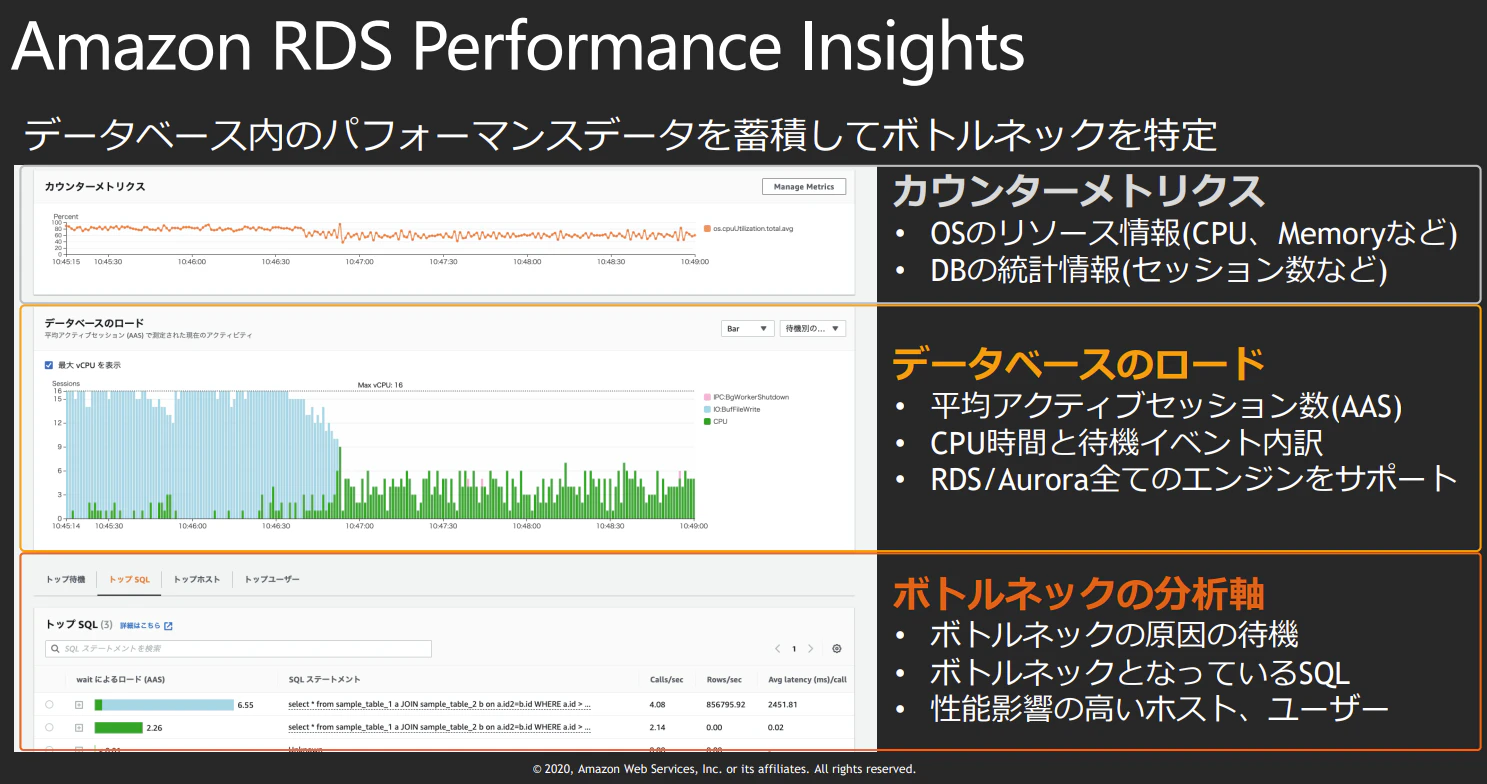Click the IPC:BgWorkerShutdown legend swatch
The height and width of the screenshot is (784, 1487).
click(707, 397)
